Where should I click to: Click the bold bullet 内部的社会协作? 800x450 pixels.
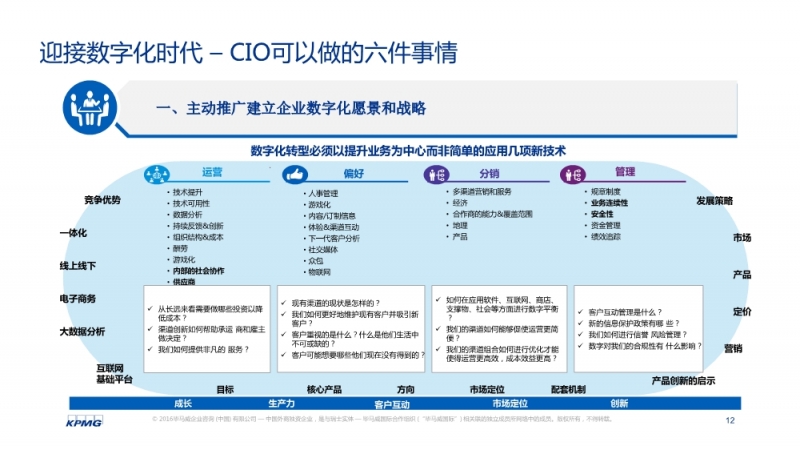pos(198,271)
